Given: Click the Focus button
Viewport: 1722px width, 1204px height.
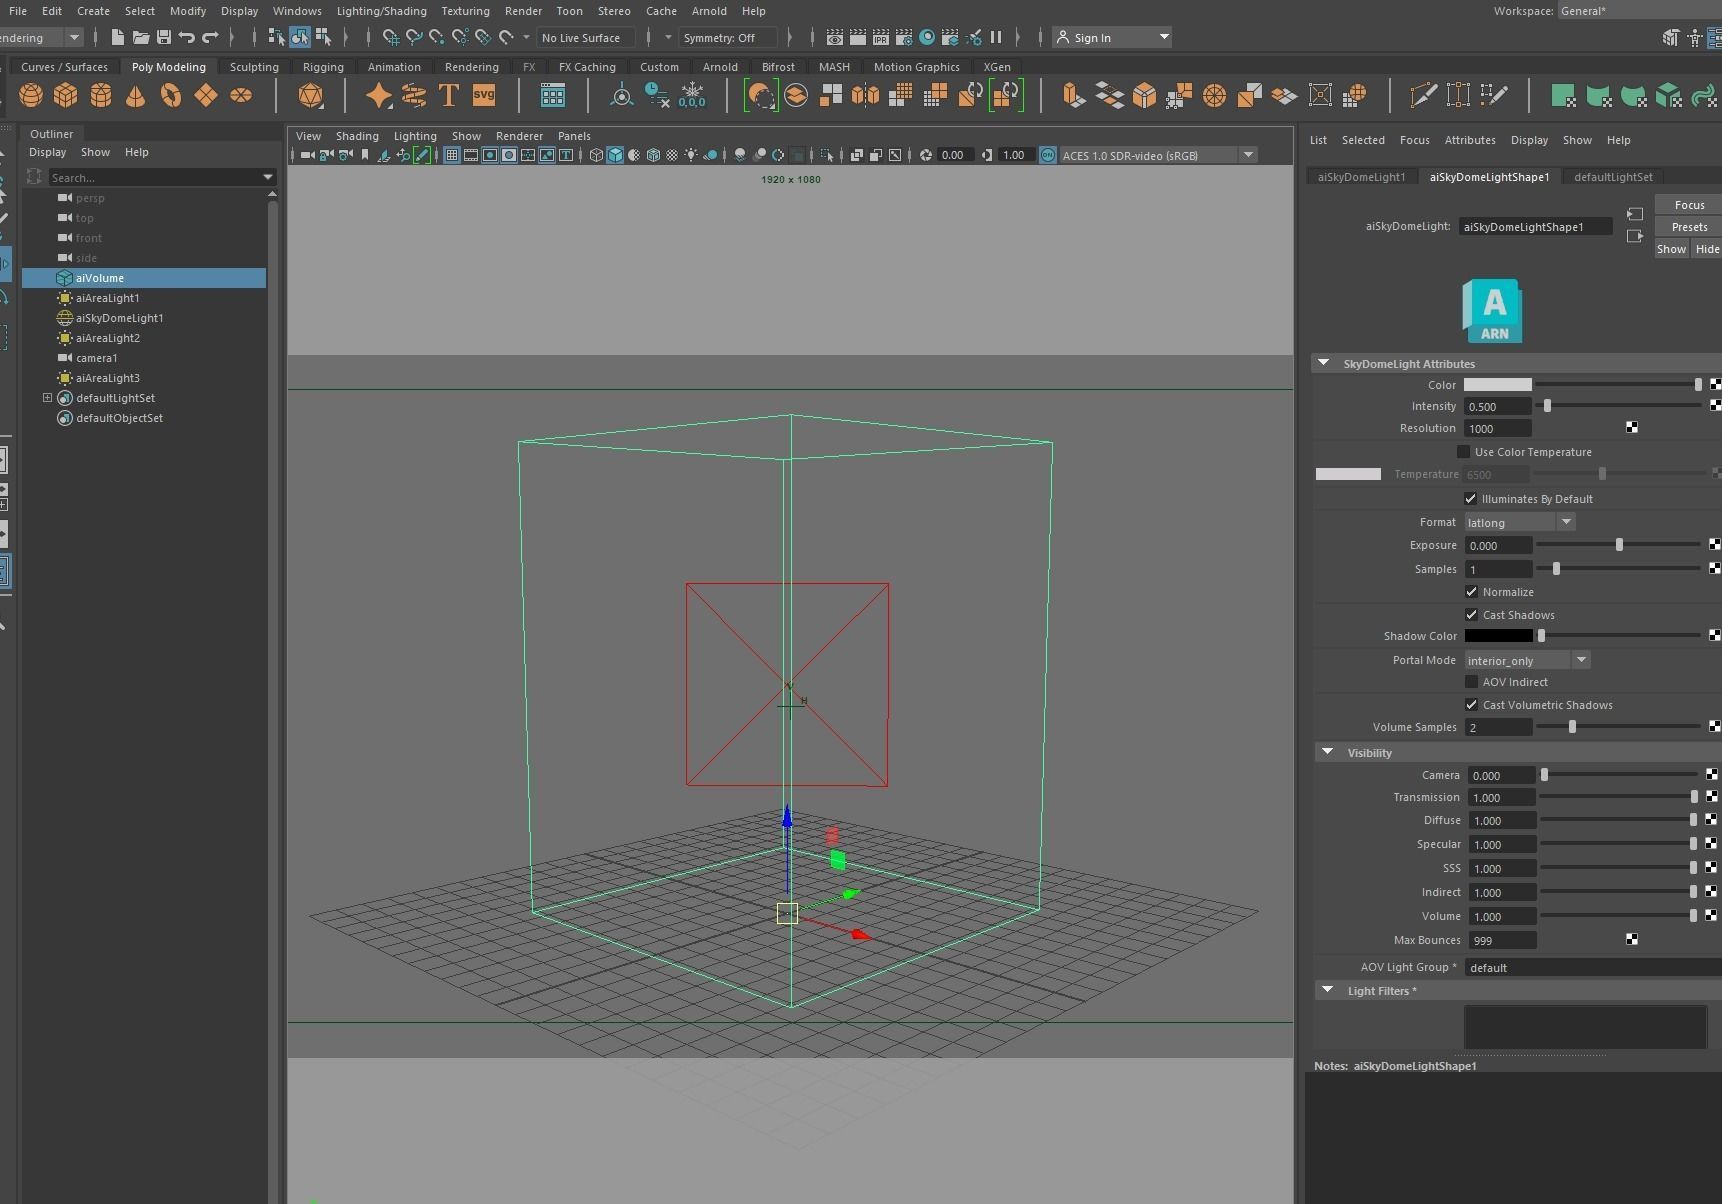Looking at the screenshot, I should pos(1689,205).
